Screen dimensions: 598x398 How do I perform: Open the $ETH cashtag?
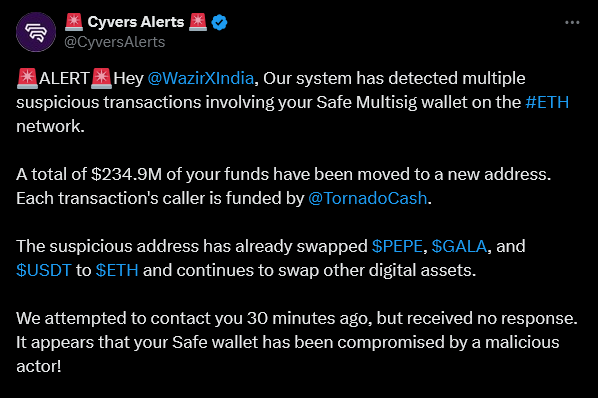pos(117,270)
